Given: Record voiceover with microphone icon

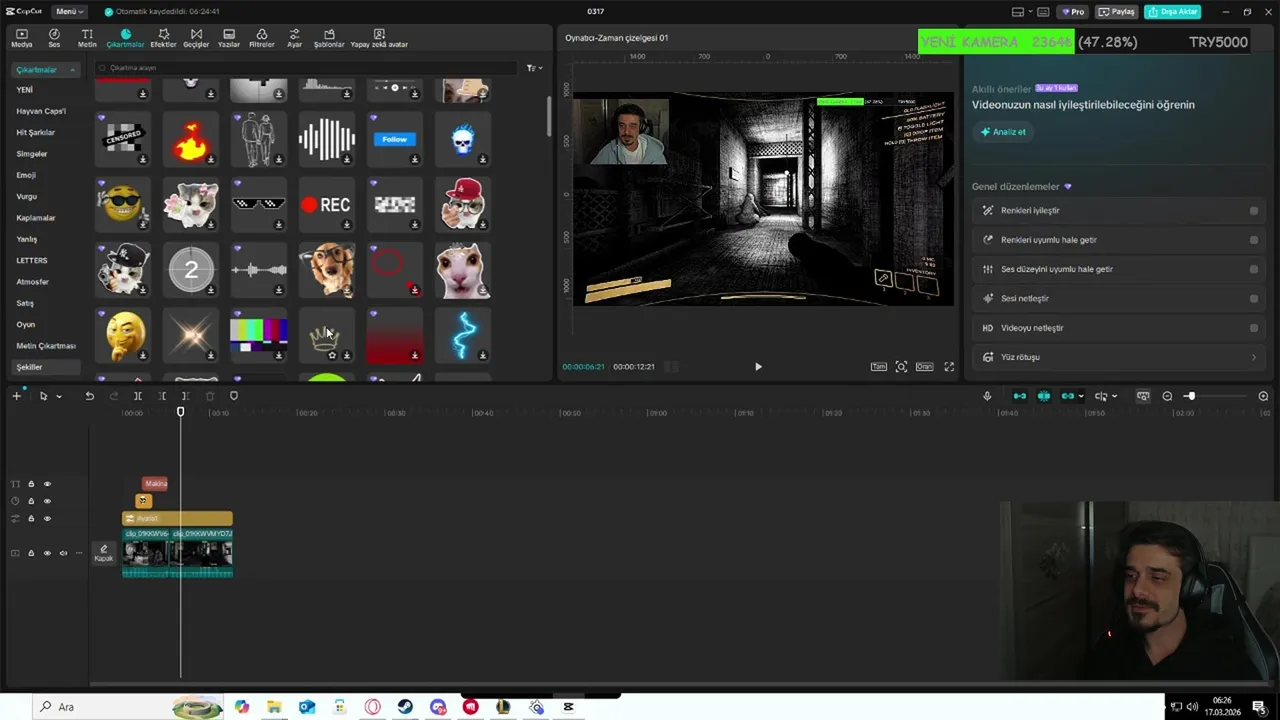Looking at the screenshot, I should (987, 396).
